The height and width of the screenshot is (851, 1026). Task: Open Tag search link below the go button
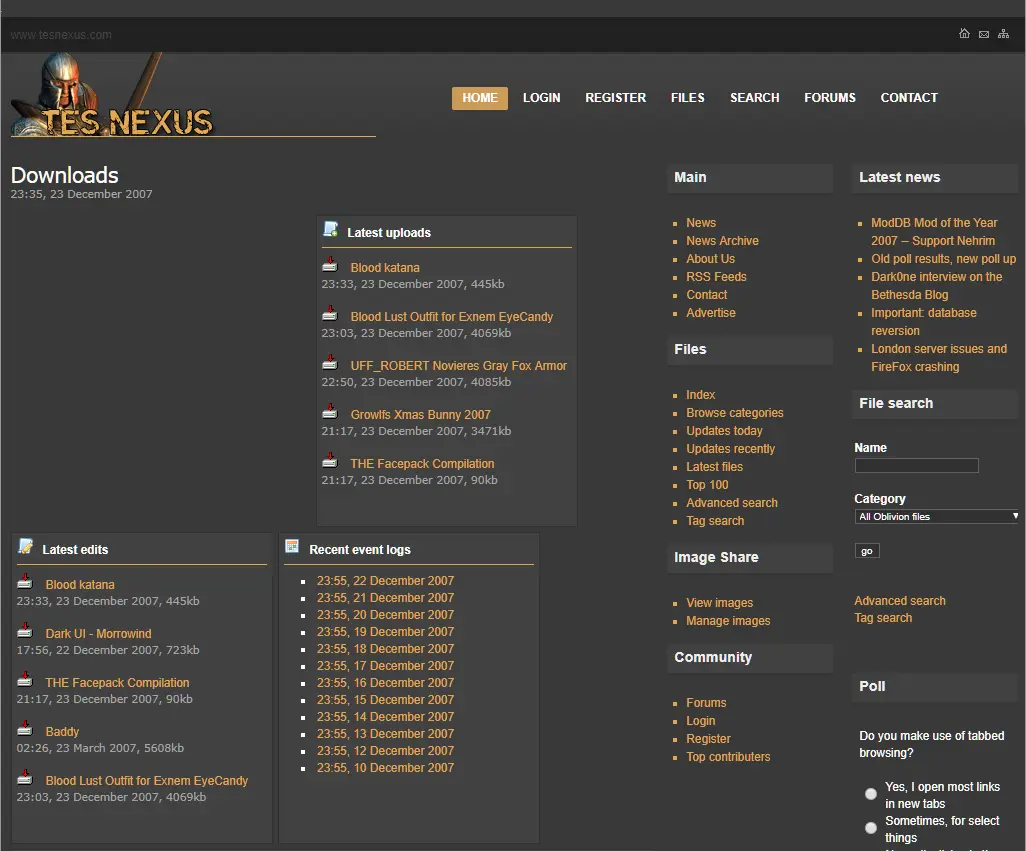(883, 618)
